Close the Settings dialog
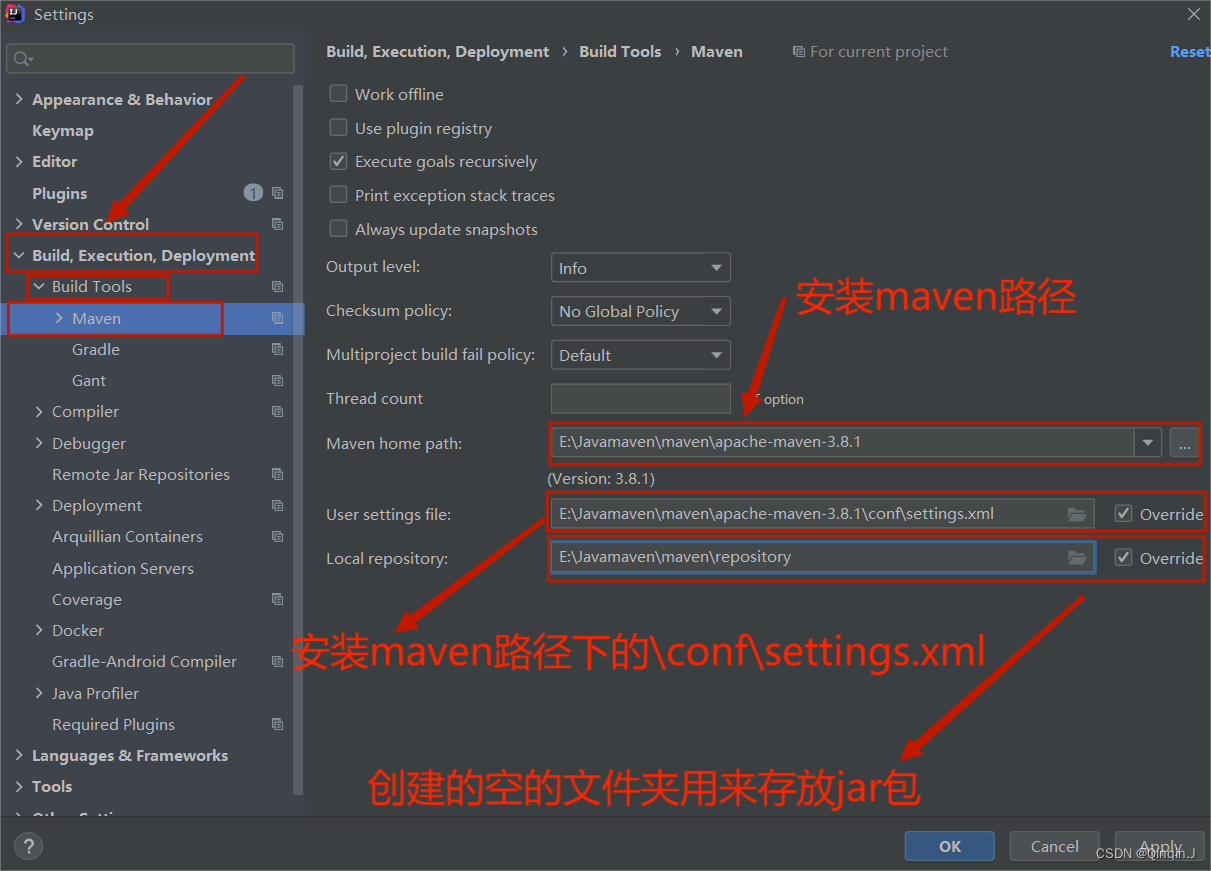The image size is (1211, 871). 1194,14
